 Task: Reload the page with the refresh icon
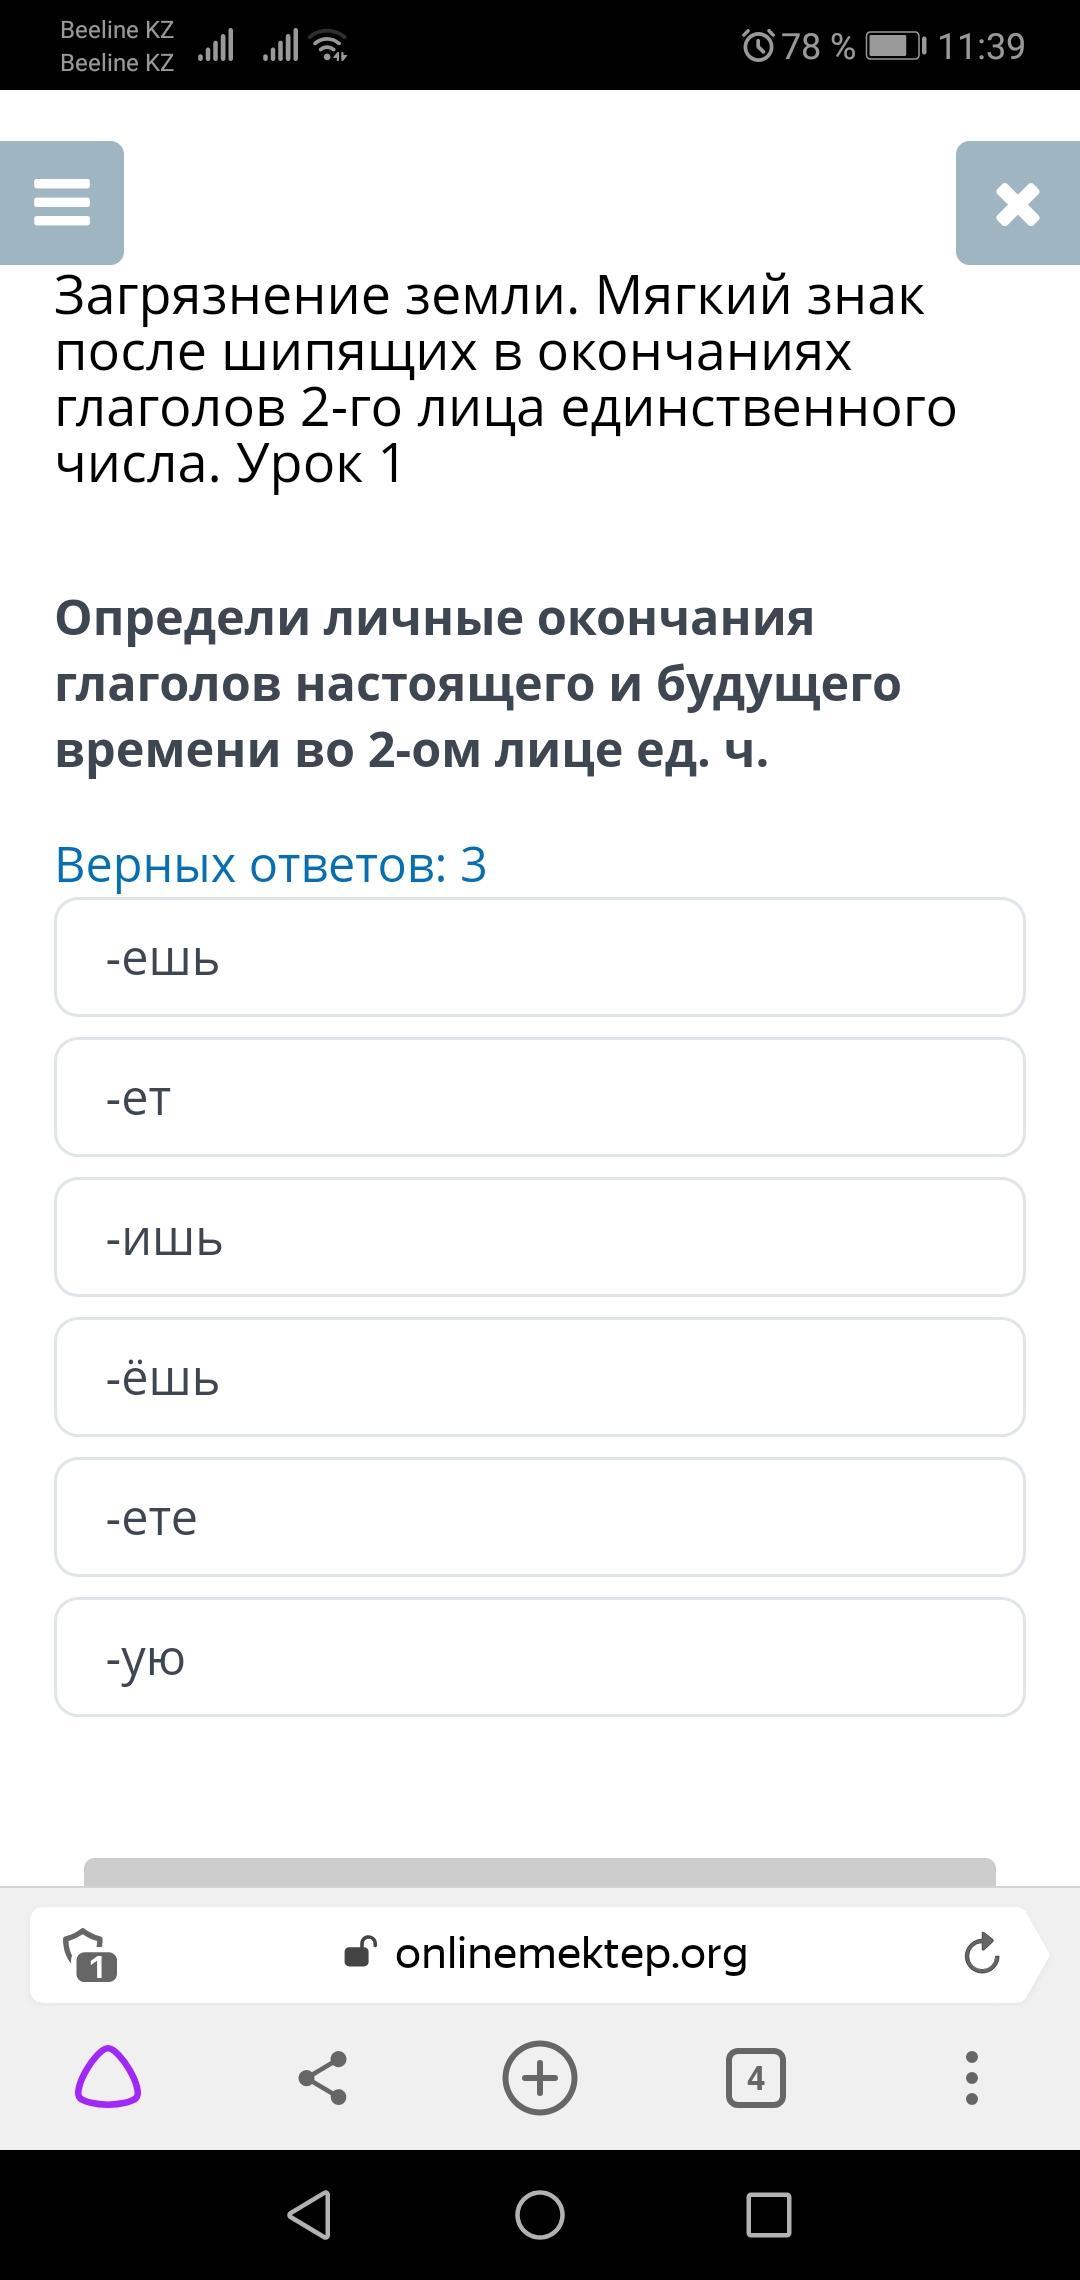click(x=981, y=1953)
